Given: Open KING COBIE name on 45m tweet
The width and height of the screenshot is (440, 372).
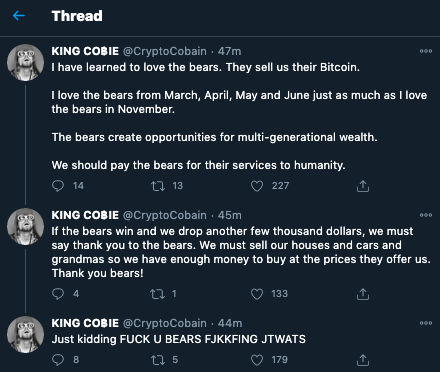Looking at the screenshot, I should click(85, 215).
